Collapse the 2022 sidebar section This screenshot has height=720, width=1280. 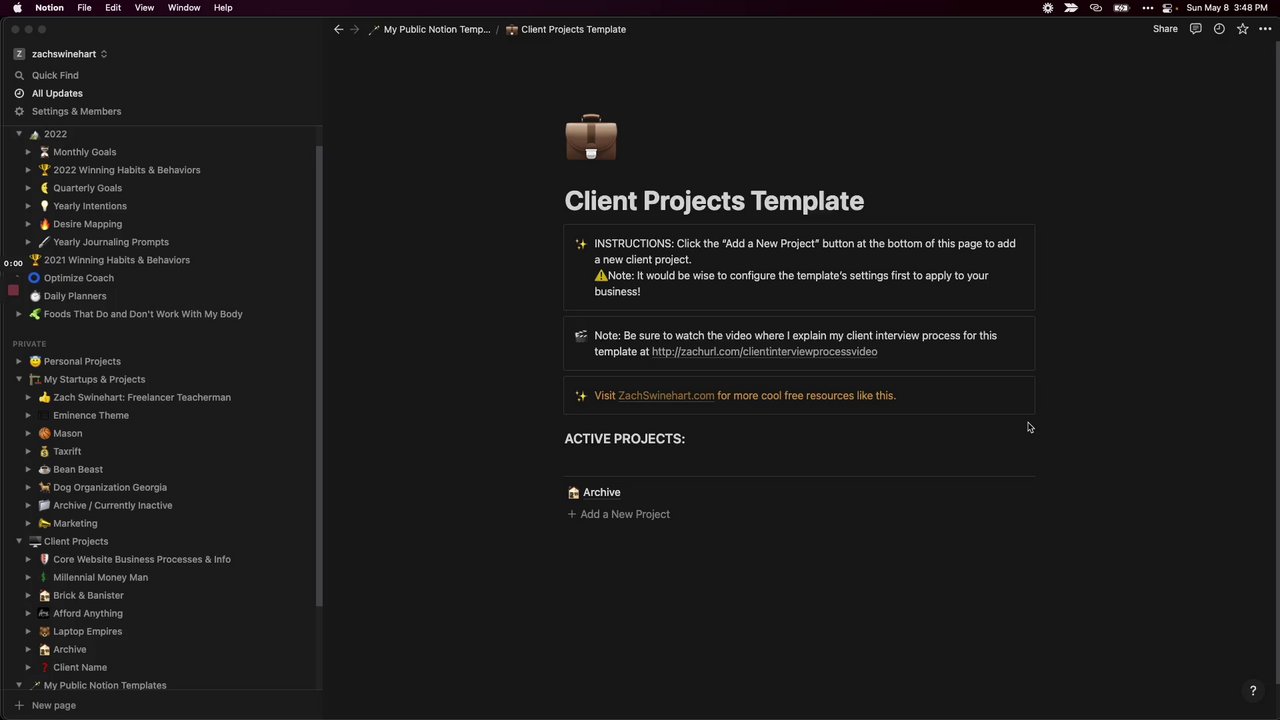coord(19,134)
